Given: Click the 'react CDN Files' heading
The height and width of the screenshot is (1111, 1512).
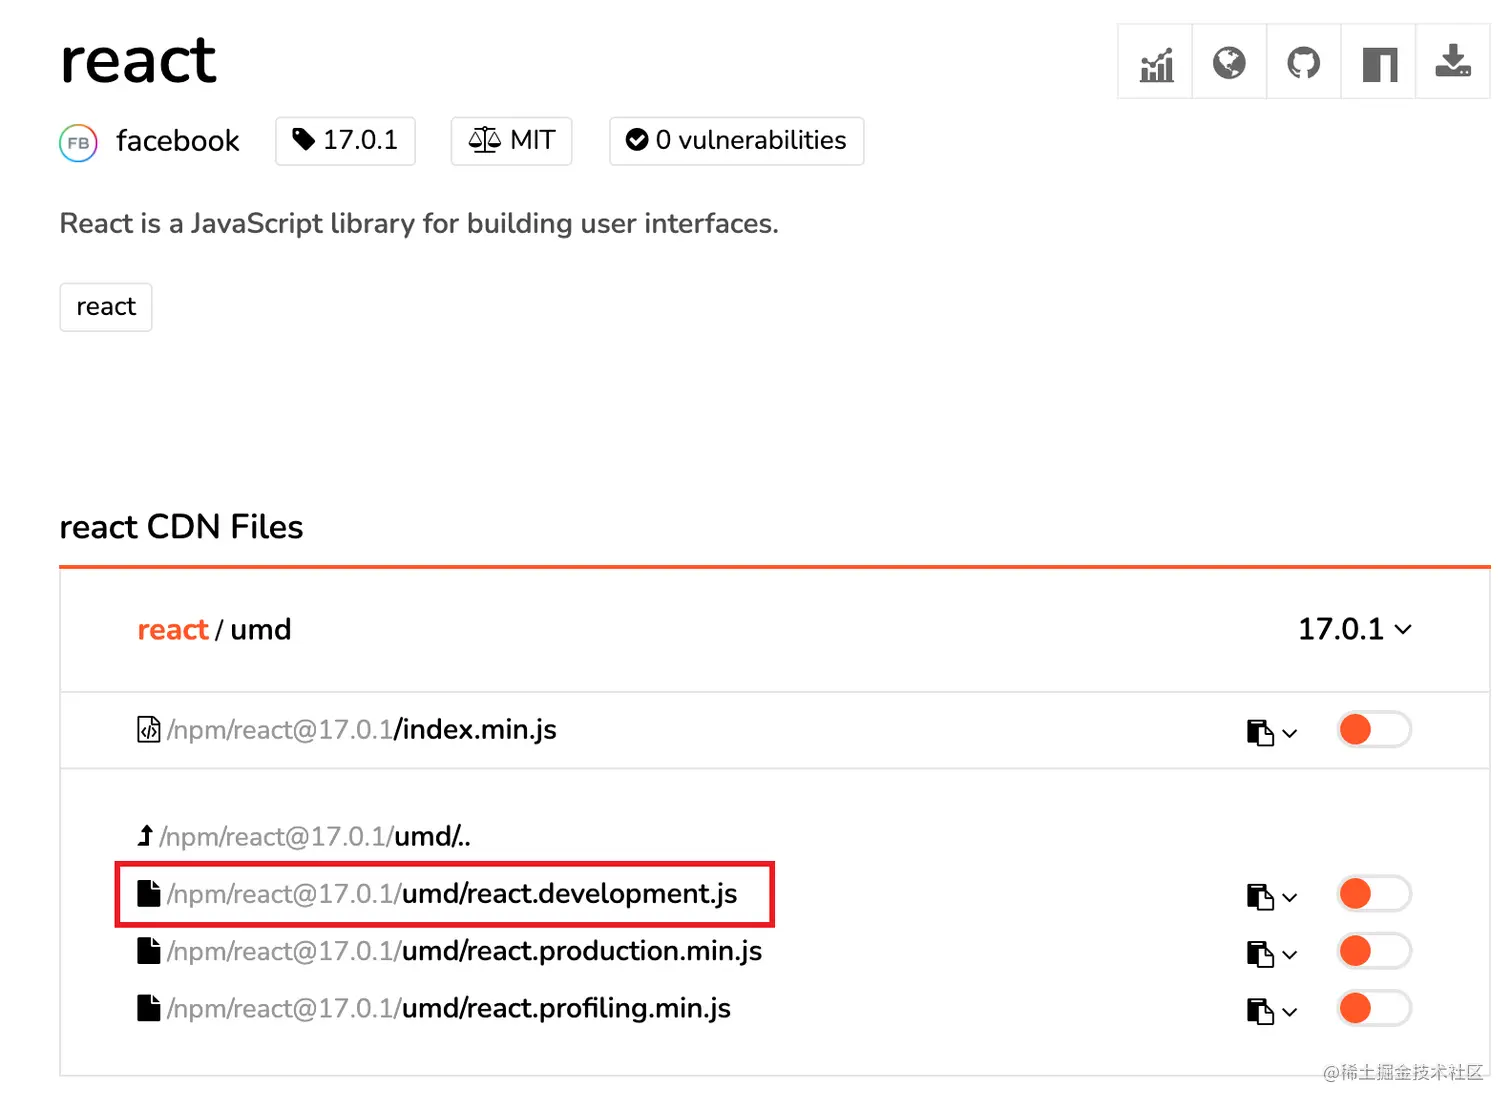Looking at the screenshot, I should pos(181,527).
